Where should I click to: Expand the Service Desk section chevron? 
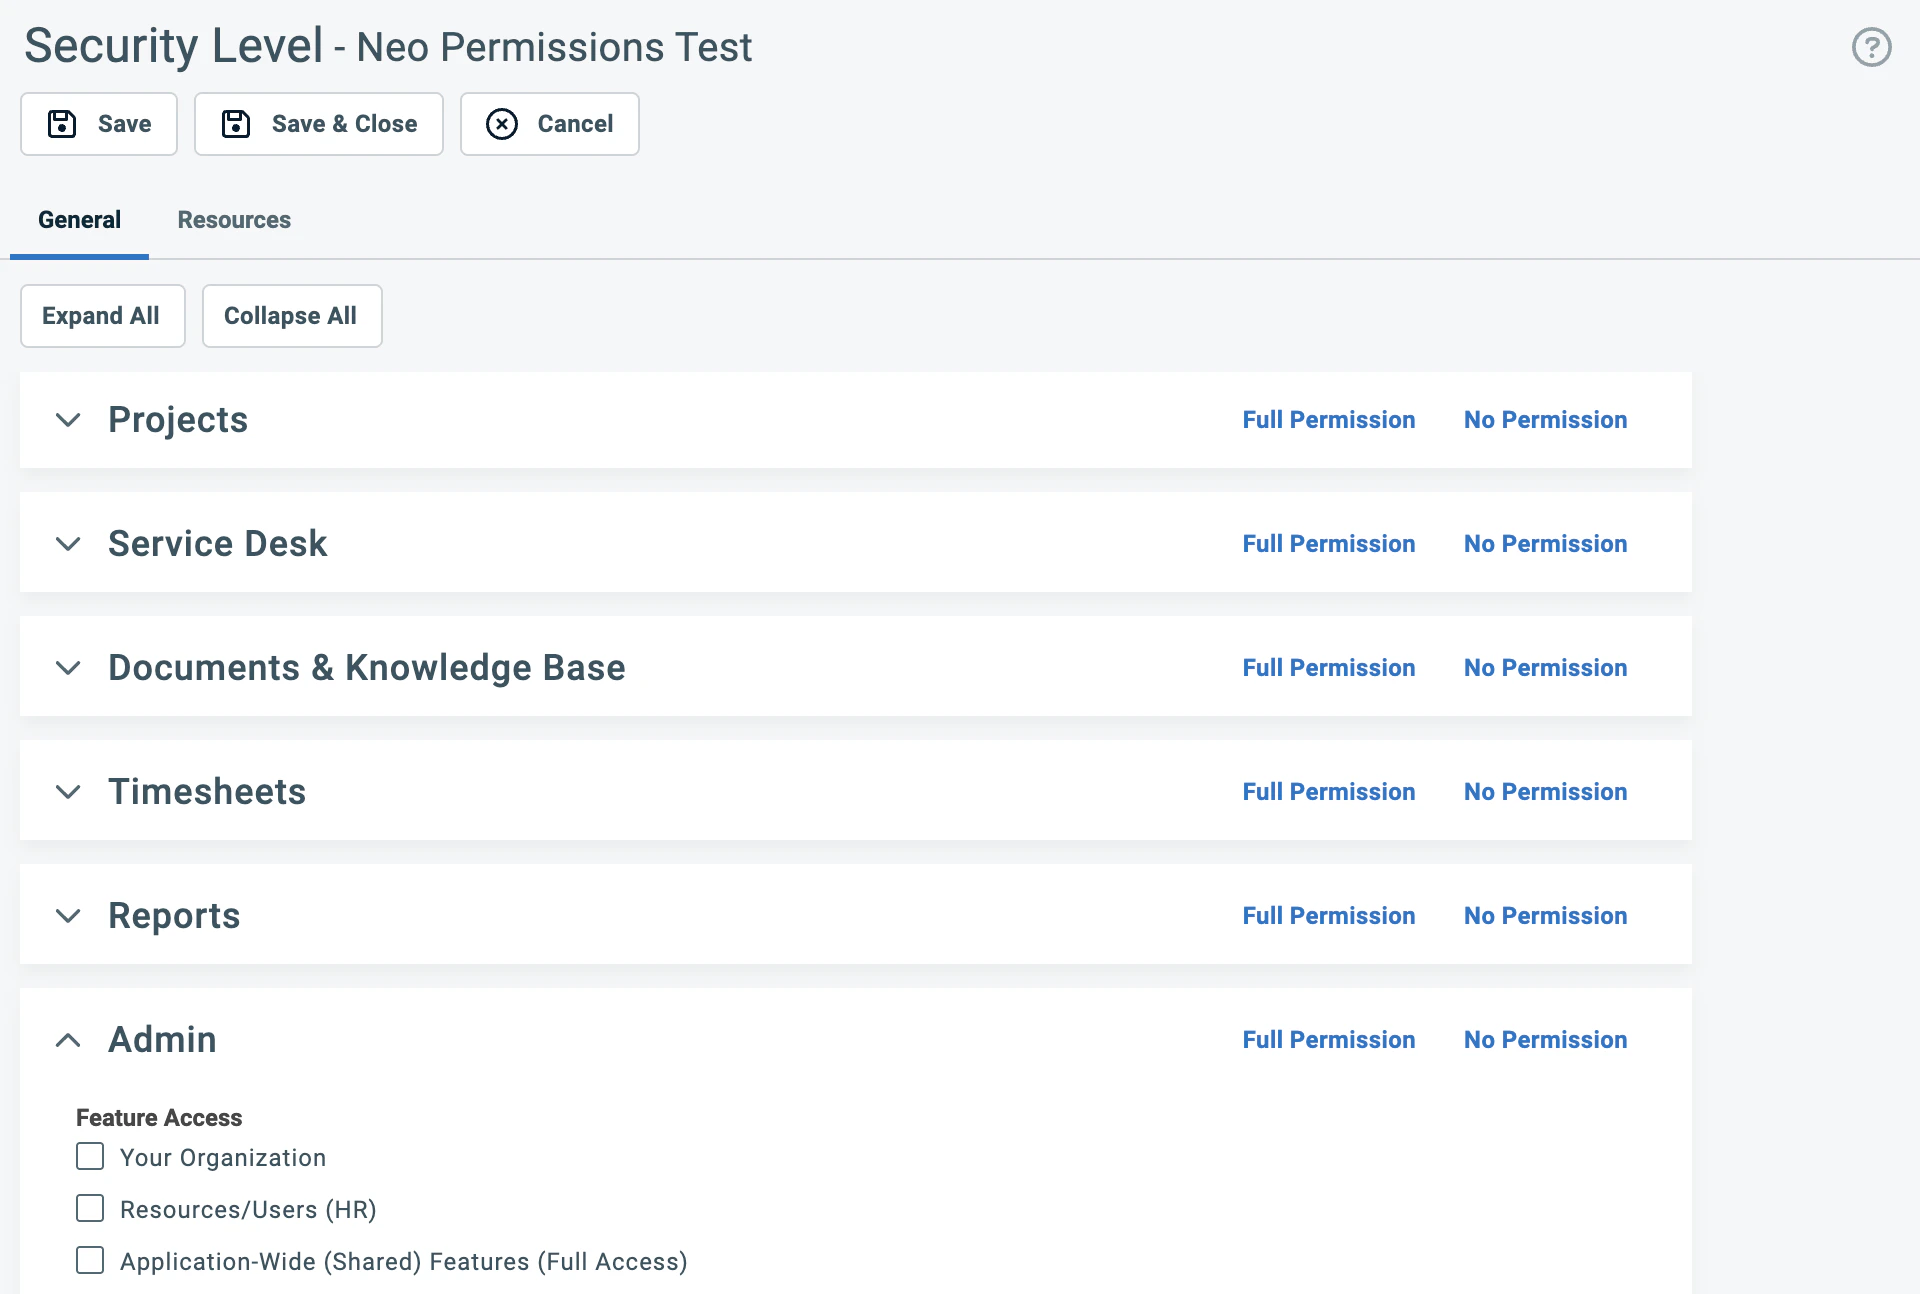click(x=68, y=544)
